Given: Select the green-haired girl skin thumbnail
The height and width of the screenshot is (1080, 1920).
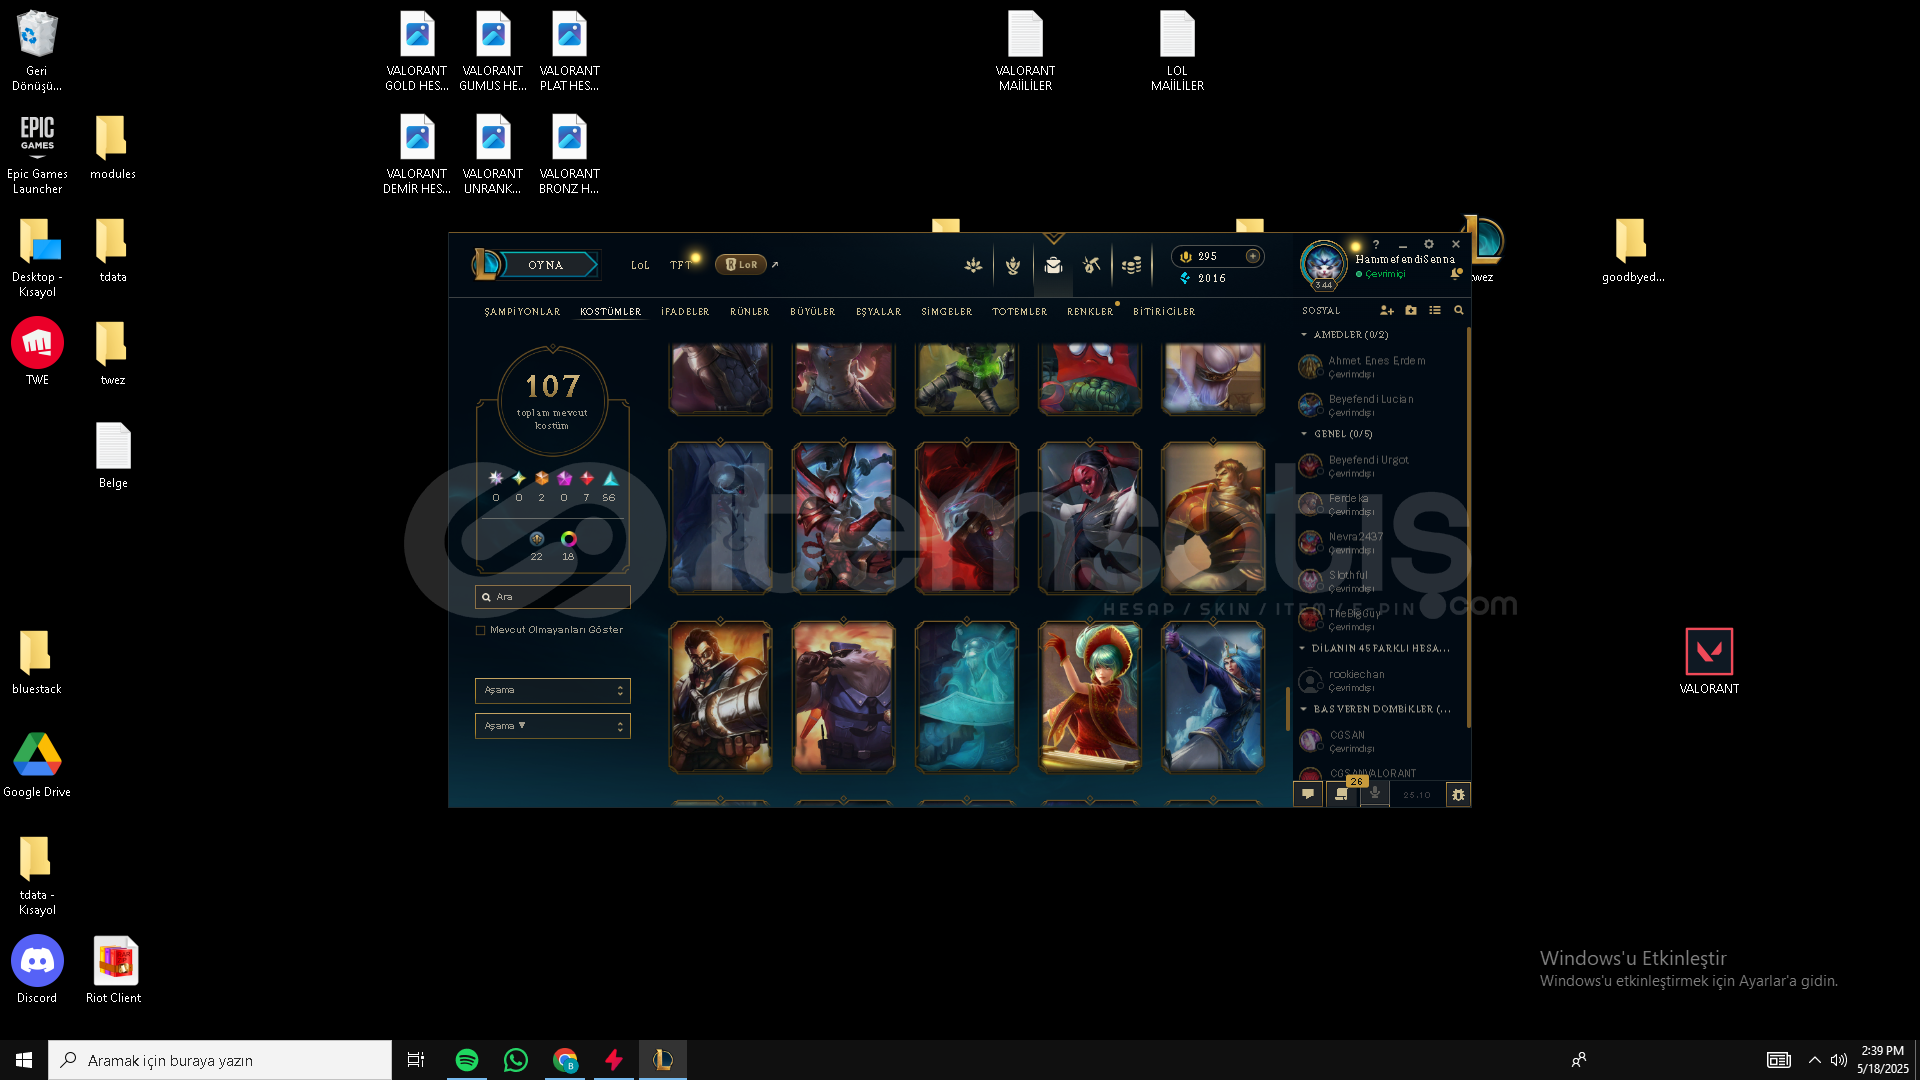Looking at the screenshot, I should (x=1090, y=697).
